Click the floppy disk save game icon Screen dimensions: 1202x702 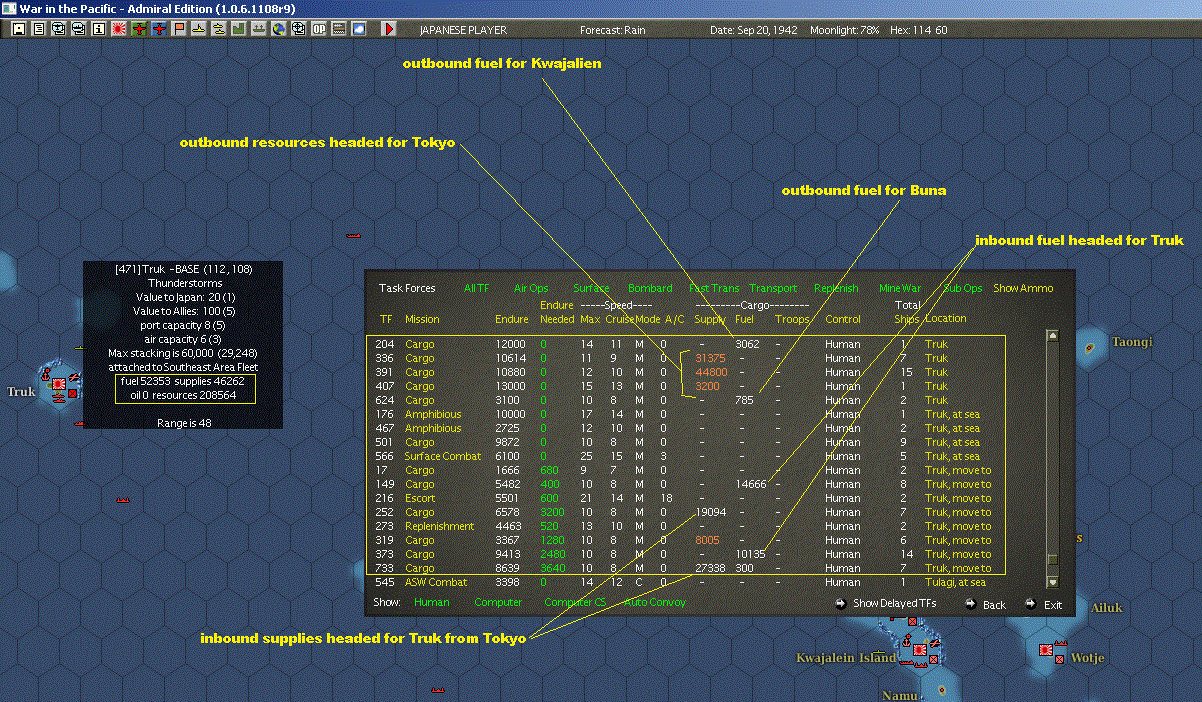pos(18,29)
